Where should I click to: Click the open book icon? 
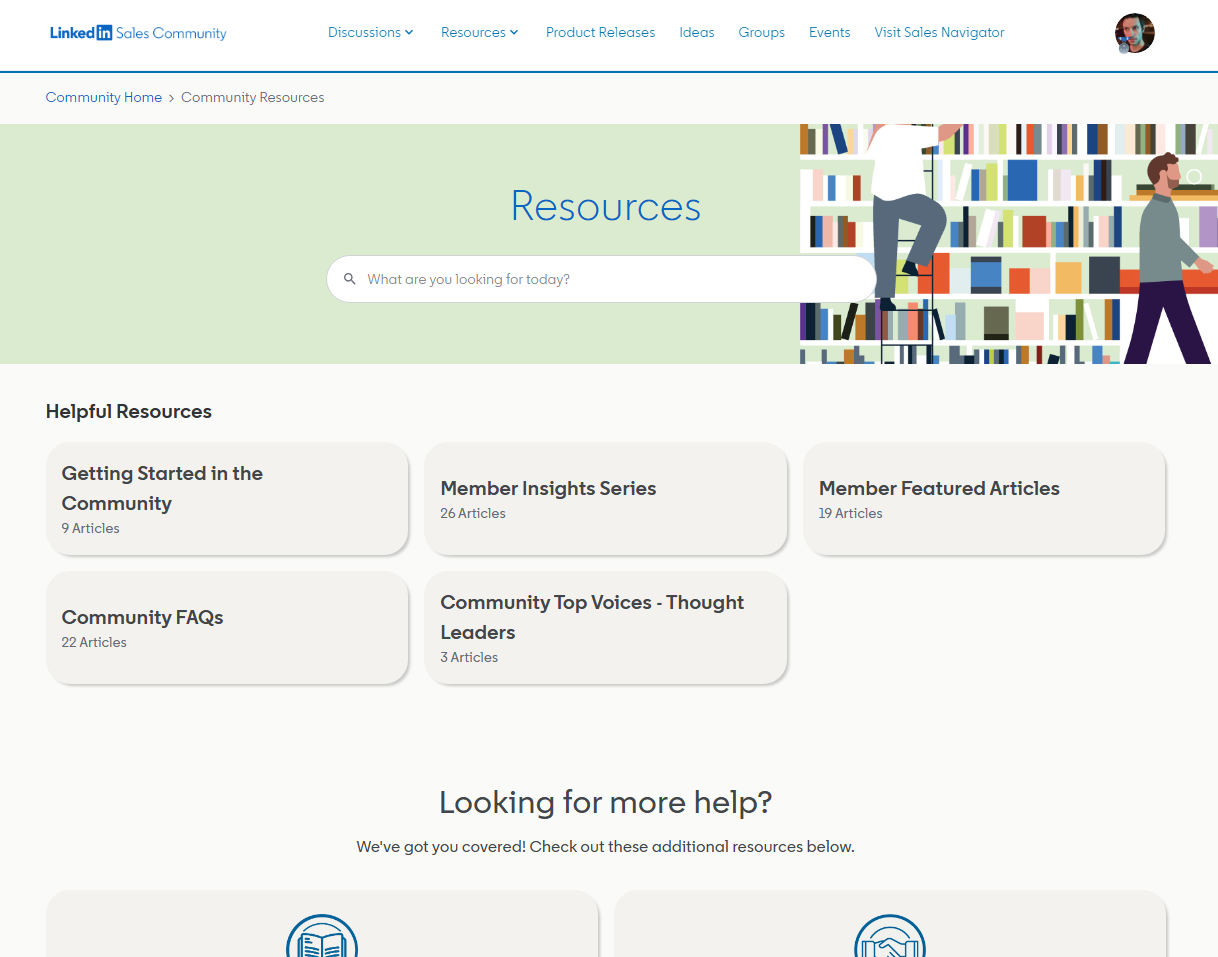(x=322, y=940)
